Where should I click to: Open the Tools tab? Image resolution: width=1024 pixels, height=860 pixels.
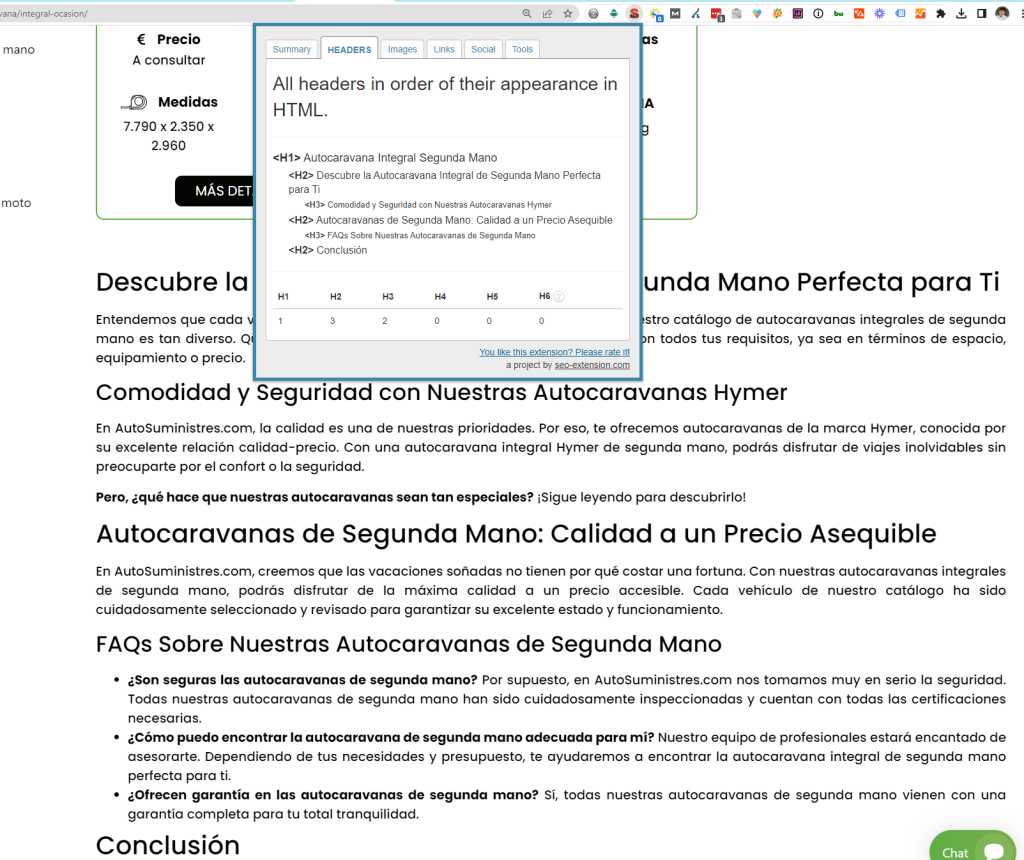click(522, 49)
